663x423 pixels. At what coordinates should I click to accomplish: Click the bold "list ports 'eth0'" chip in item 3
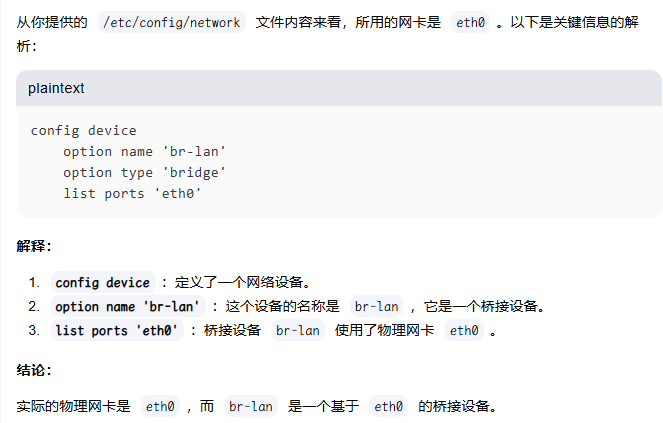117,330
